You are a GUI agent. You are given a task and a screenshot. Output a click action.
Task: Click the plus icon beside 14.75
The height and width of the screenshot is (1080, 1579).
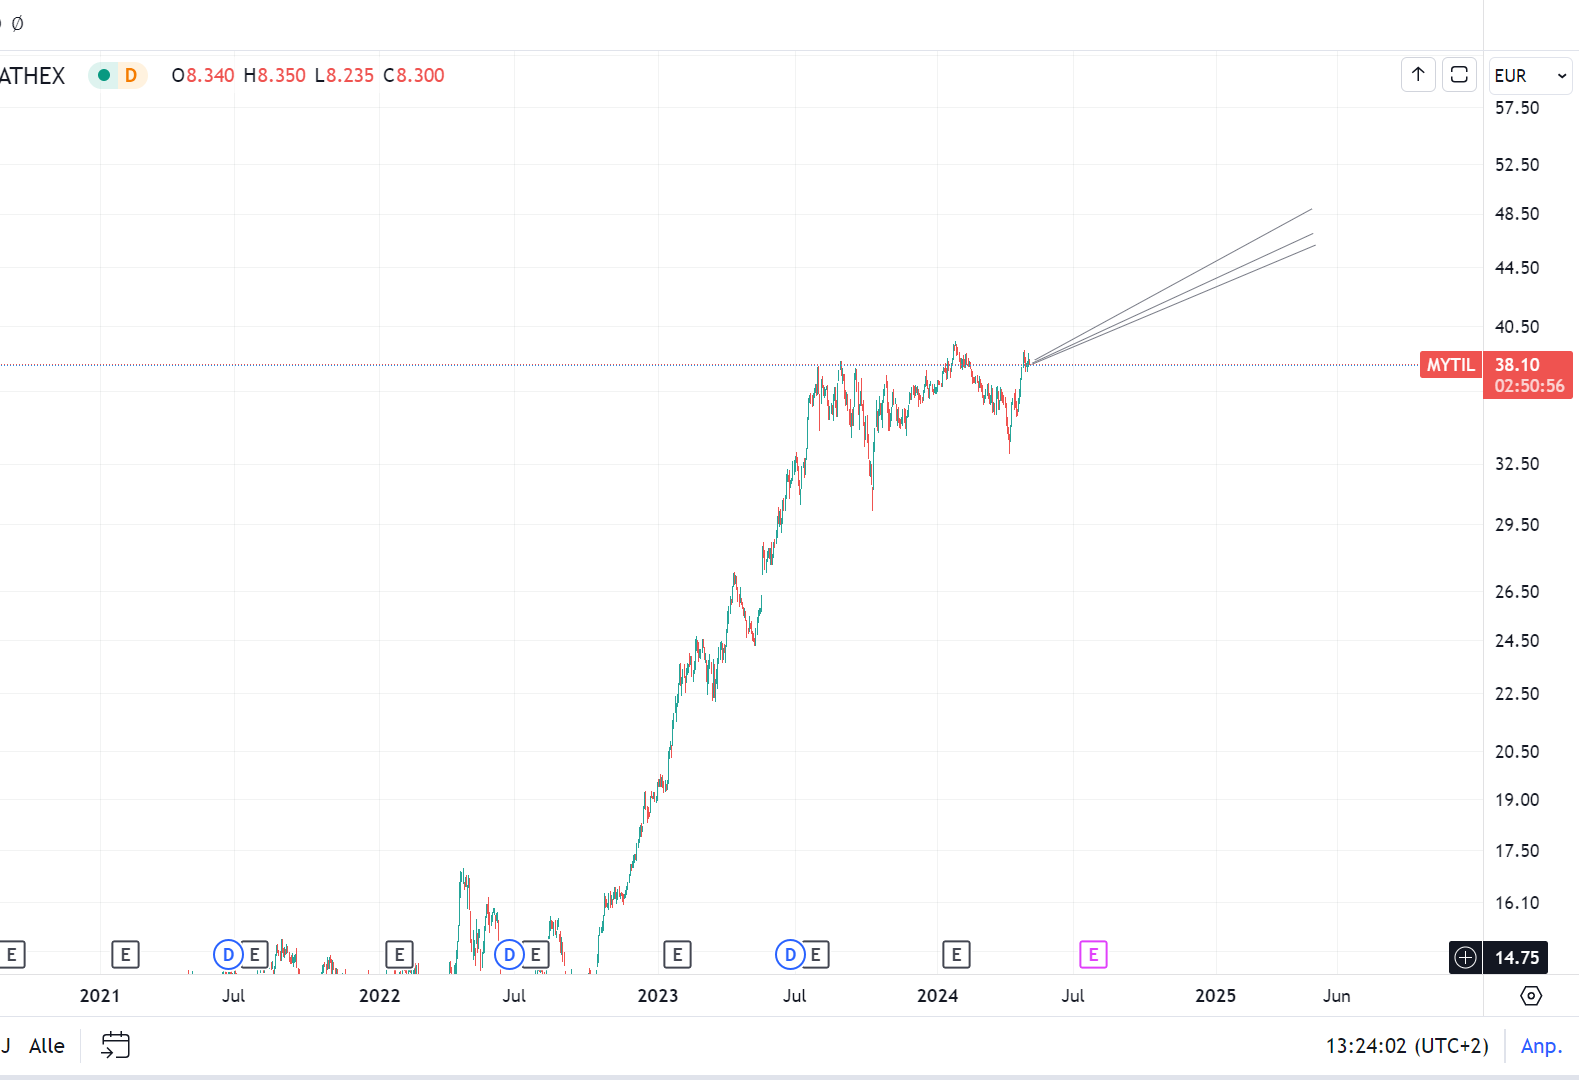coord(1465,957)
